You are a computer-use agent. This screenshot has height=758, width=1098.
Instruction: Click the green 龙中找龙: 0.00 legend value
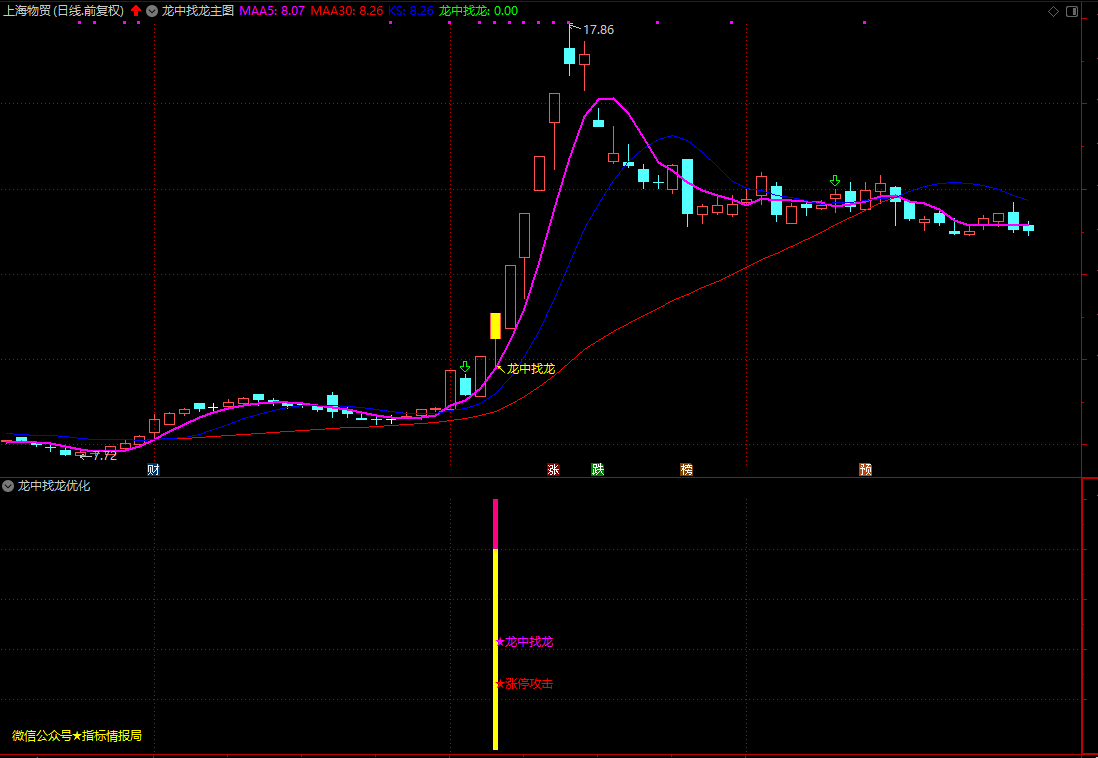click(478, 11)
